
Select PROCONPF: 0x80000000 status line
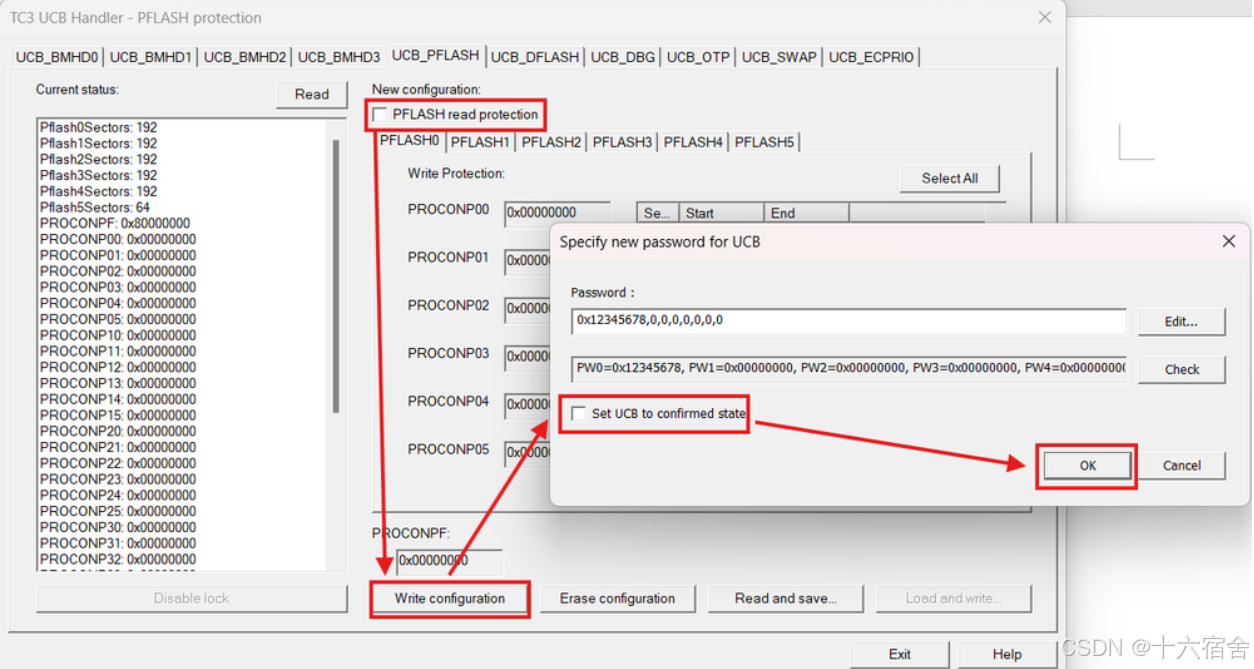tap(115, 223)
